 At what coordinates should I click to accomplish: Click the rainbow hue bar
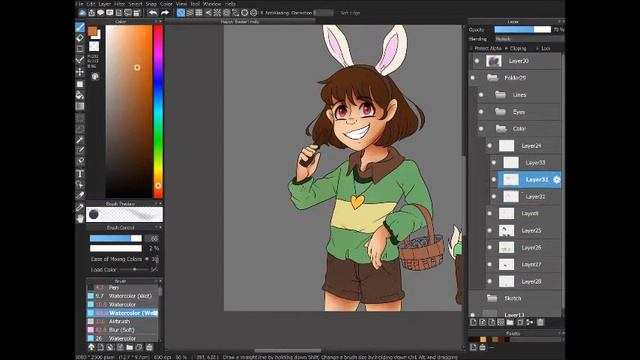click(158, 111)
